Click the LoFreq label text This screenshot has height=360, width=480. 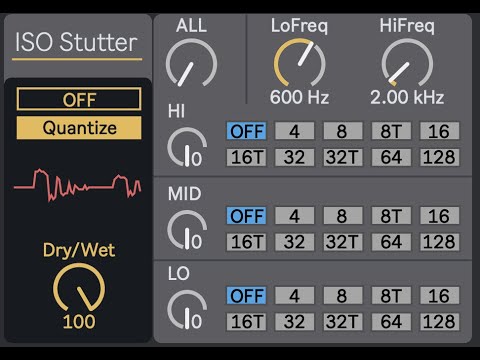click(299, 26)
